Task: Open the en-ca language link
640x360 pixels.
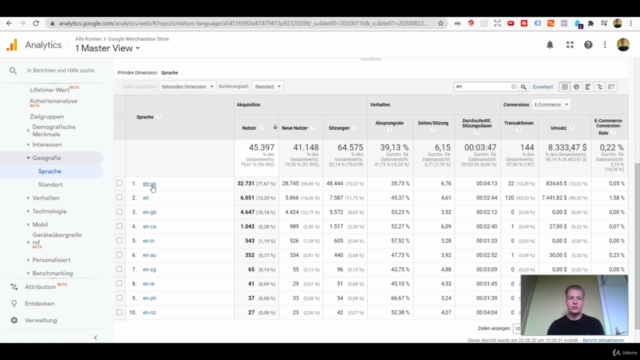Action: pos(149,227)
